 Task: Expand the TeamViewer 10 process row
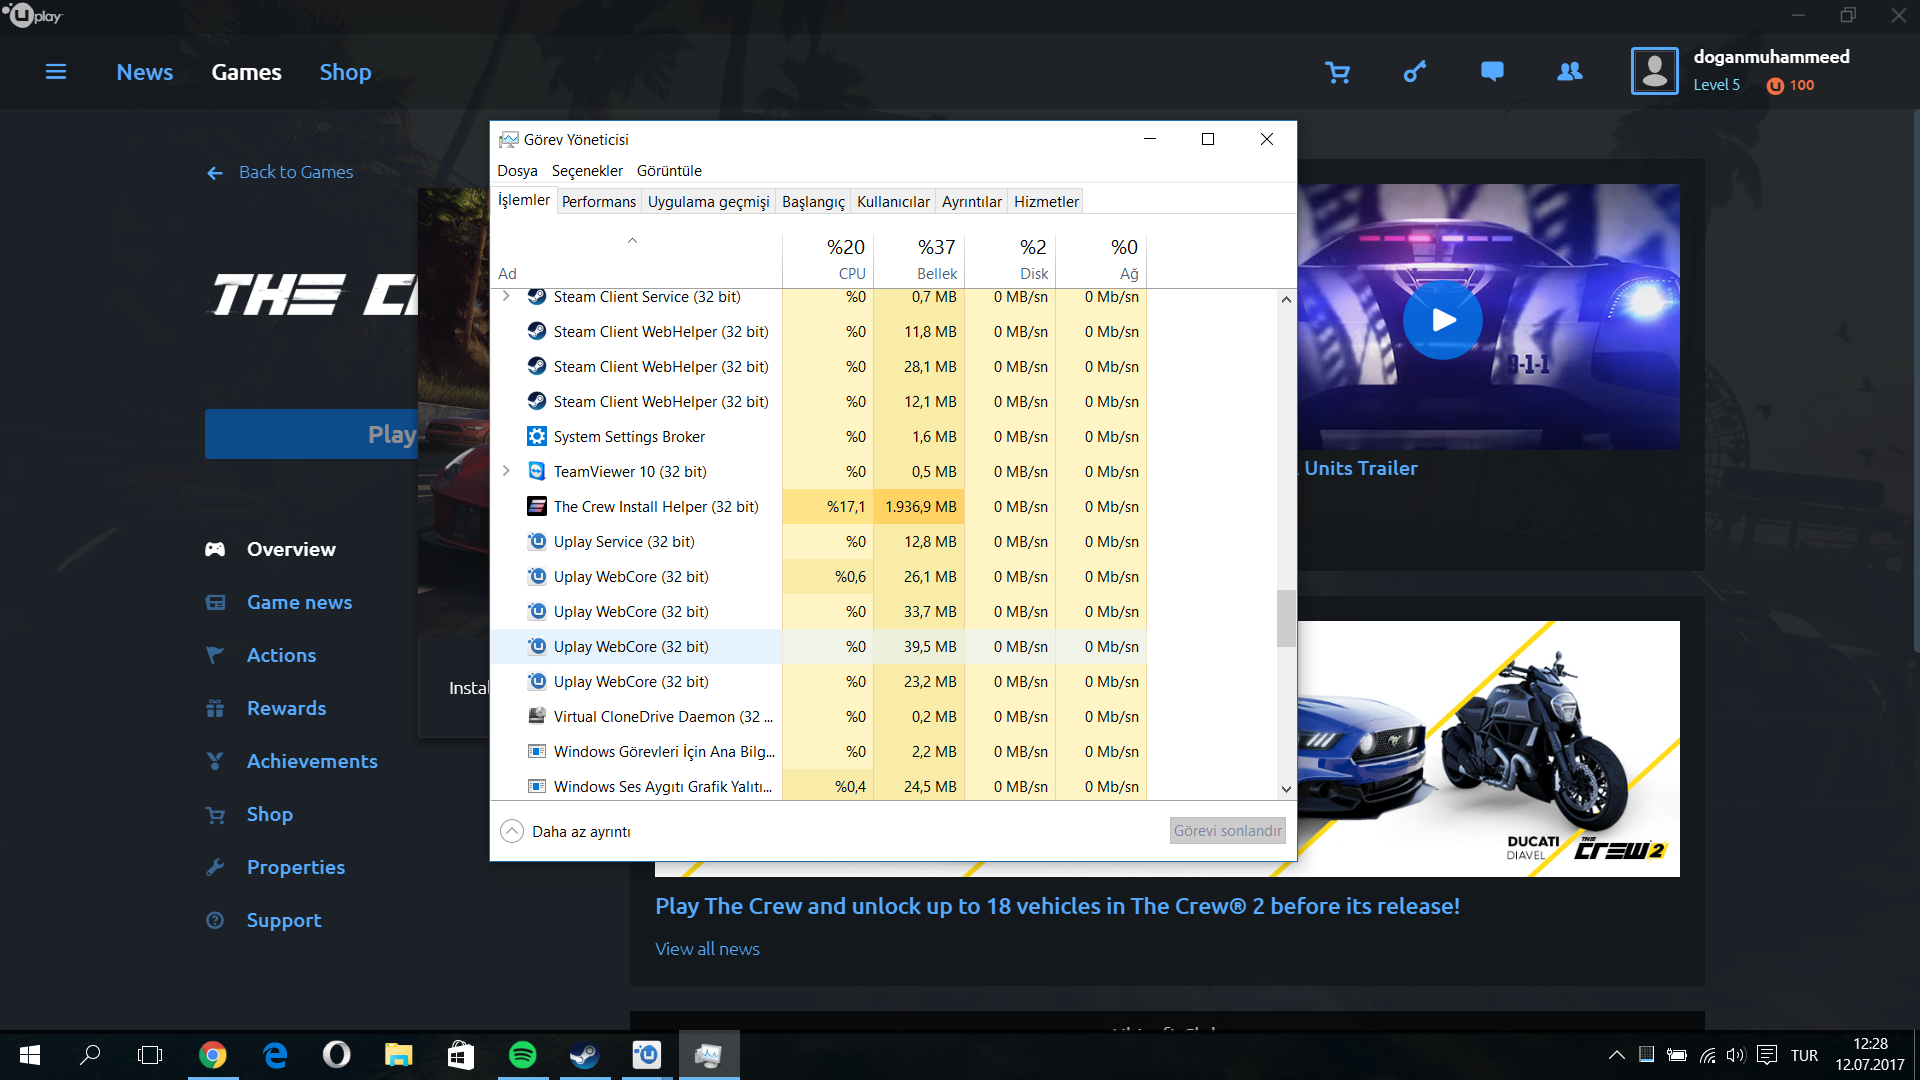pos(506,471)
